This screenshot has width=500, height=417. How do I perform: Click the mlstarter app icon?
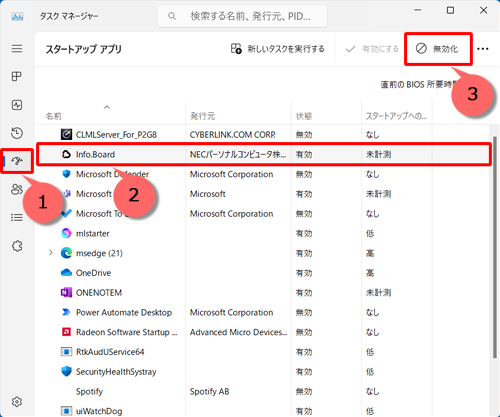click(66, 233)
